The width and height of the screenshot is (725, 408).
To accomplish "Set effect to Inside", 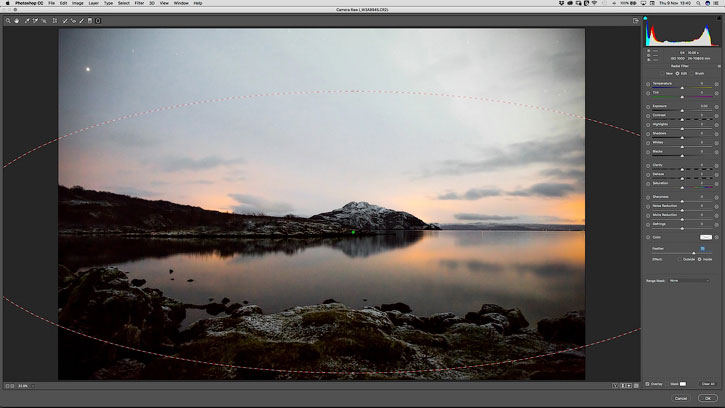I will (700, 260).
